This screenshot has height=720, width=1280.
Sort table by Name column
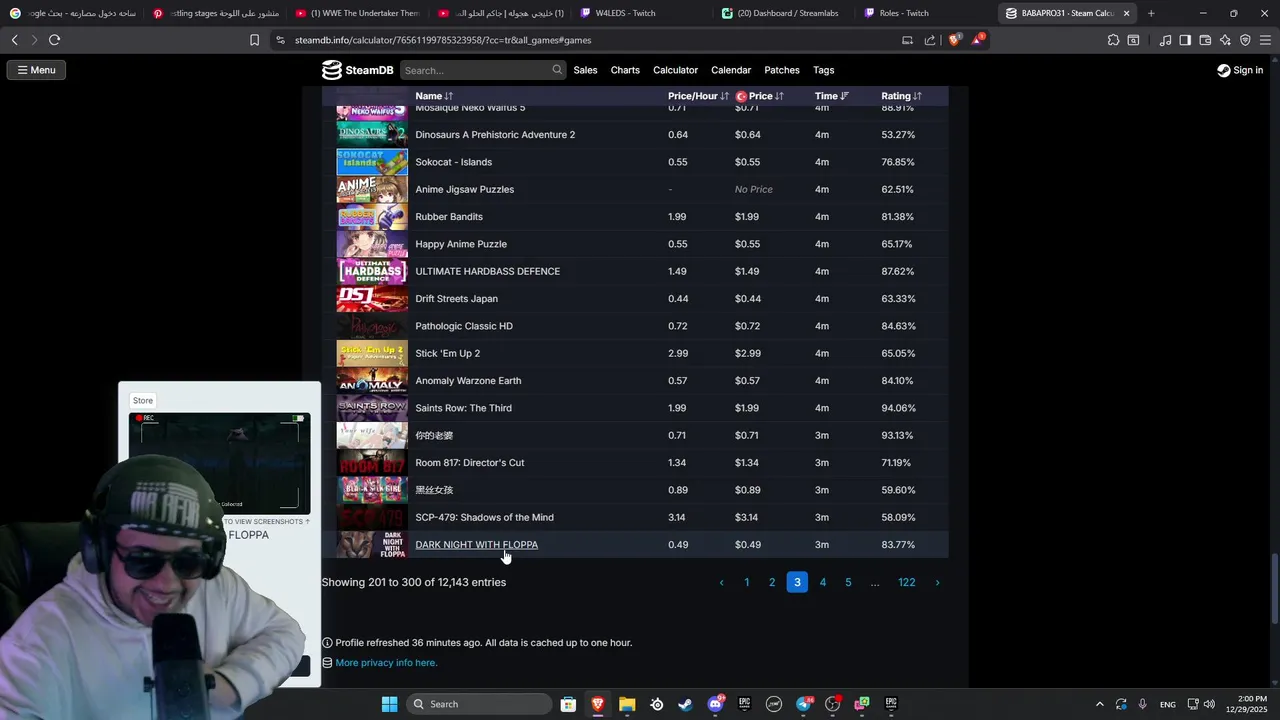434,96
